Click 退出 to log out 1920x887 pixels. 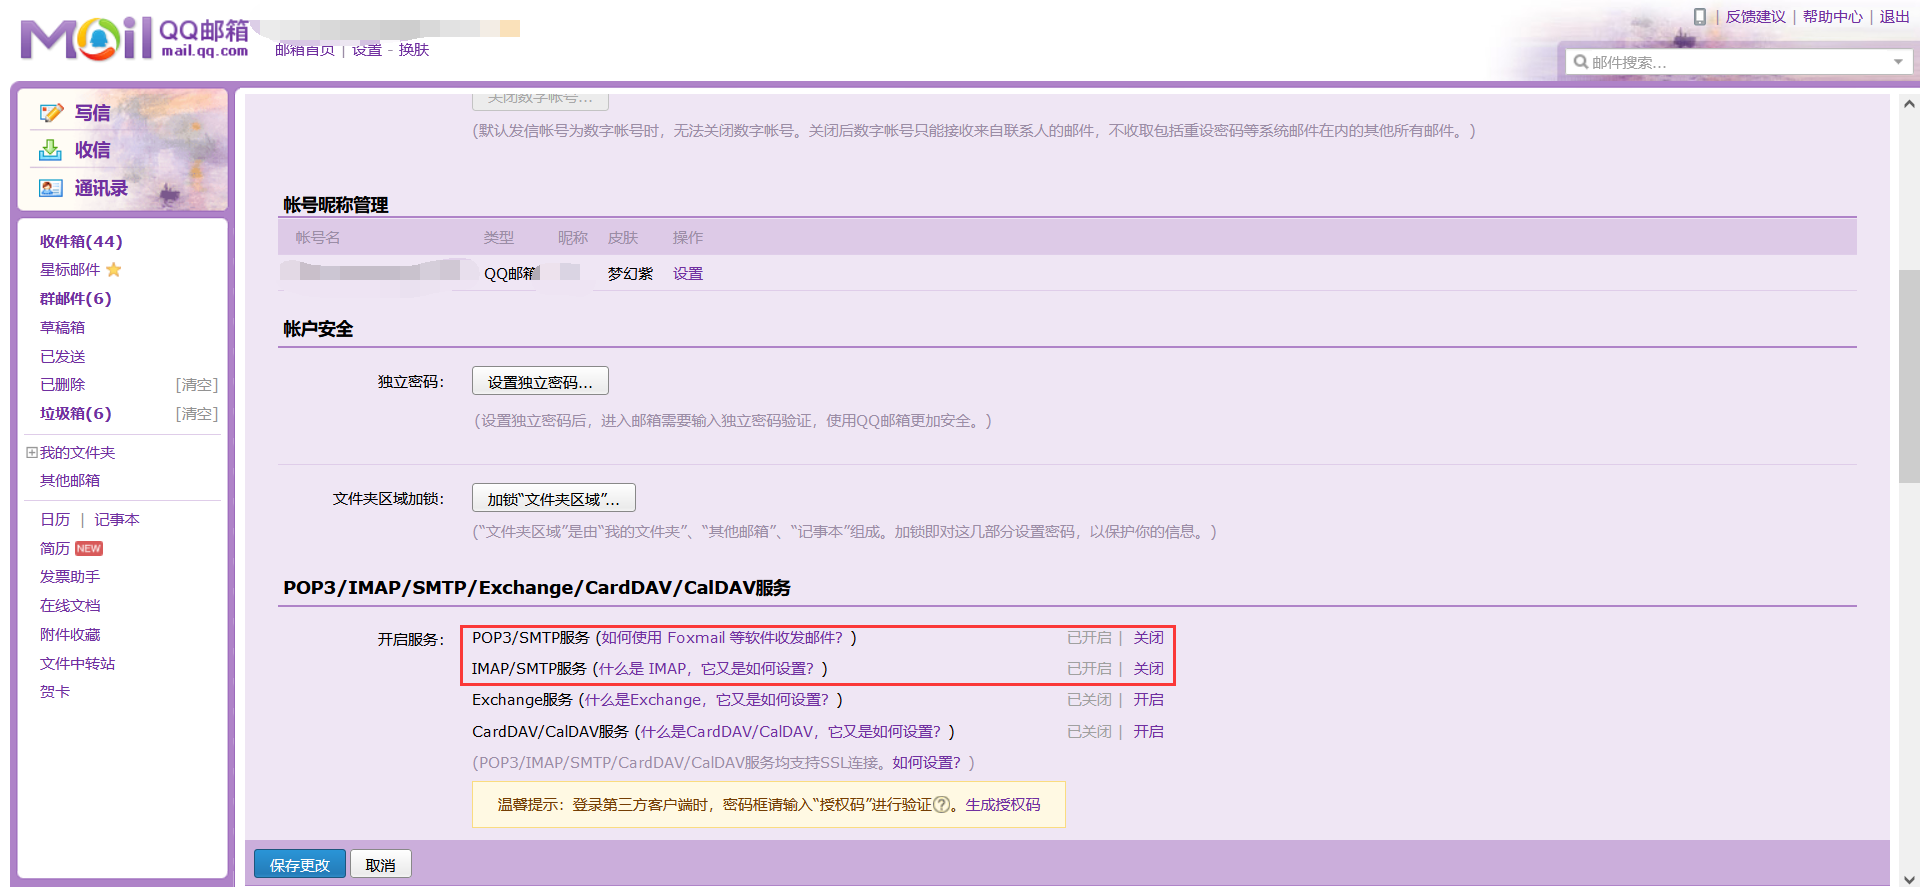tap(1894, 17)
